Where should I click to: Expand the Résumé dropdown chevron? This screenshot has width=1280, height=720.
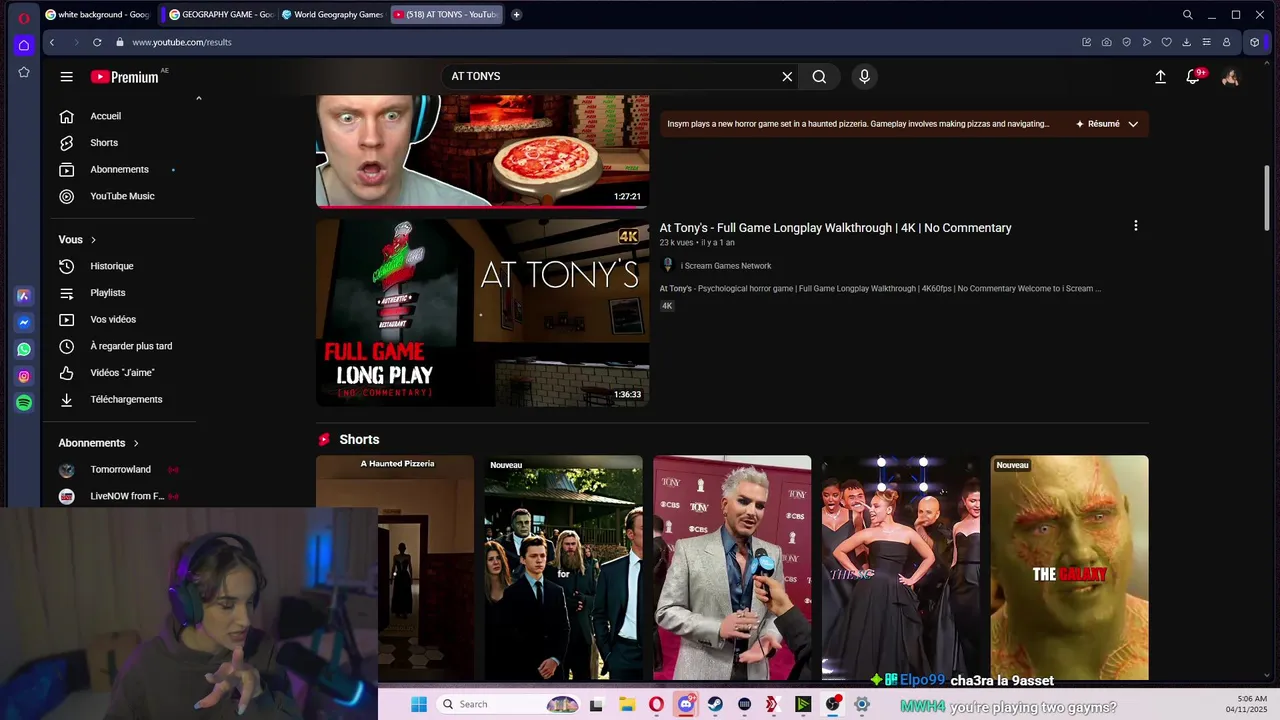(x=1133, y=124)
